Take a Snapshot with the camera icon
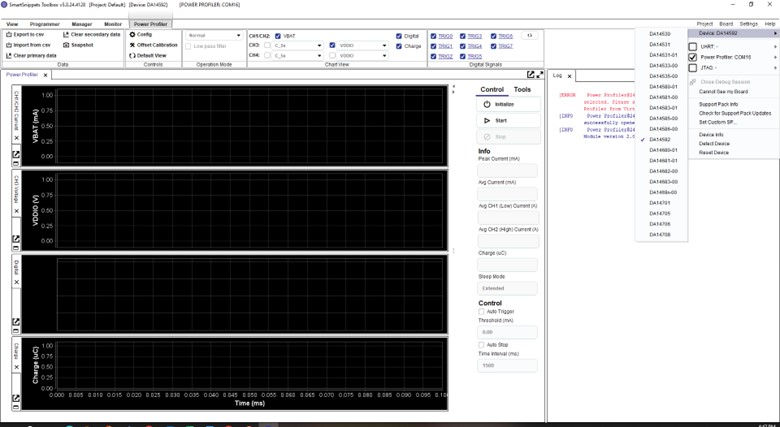 (66, 45)
